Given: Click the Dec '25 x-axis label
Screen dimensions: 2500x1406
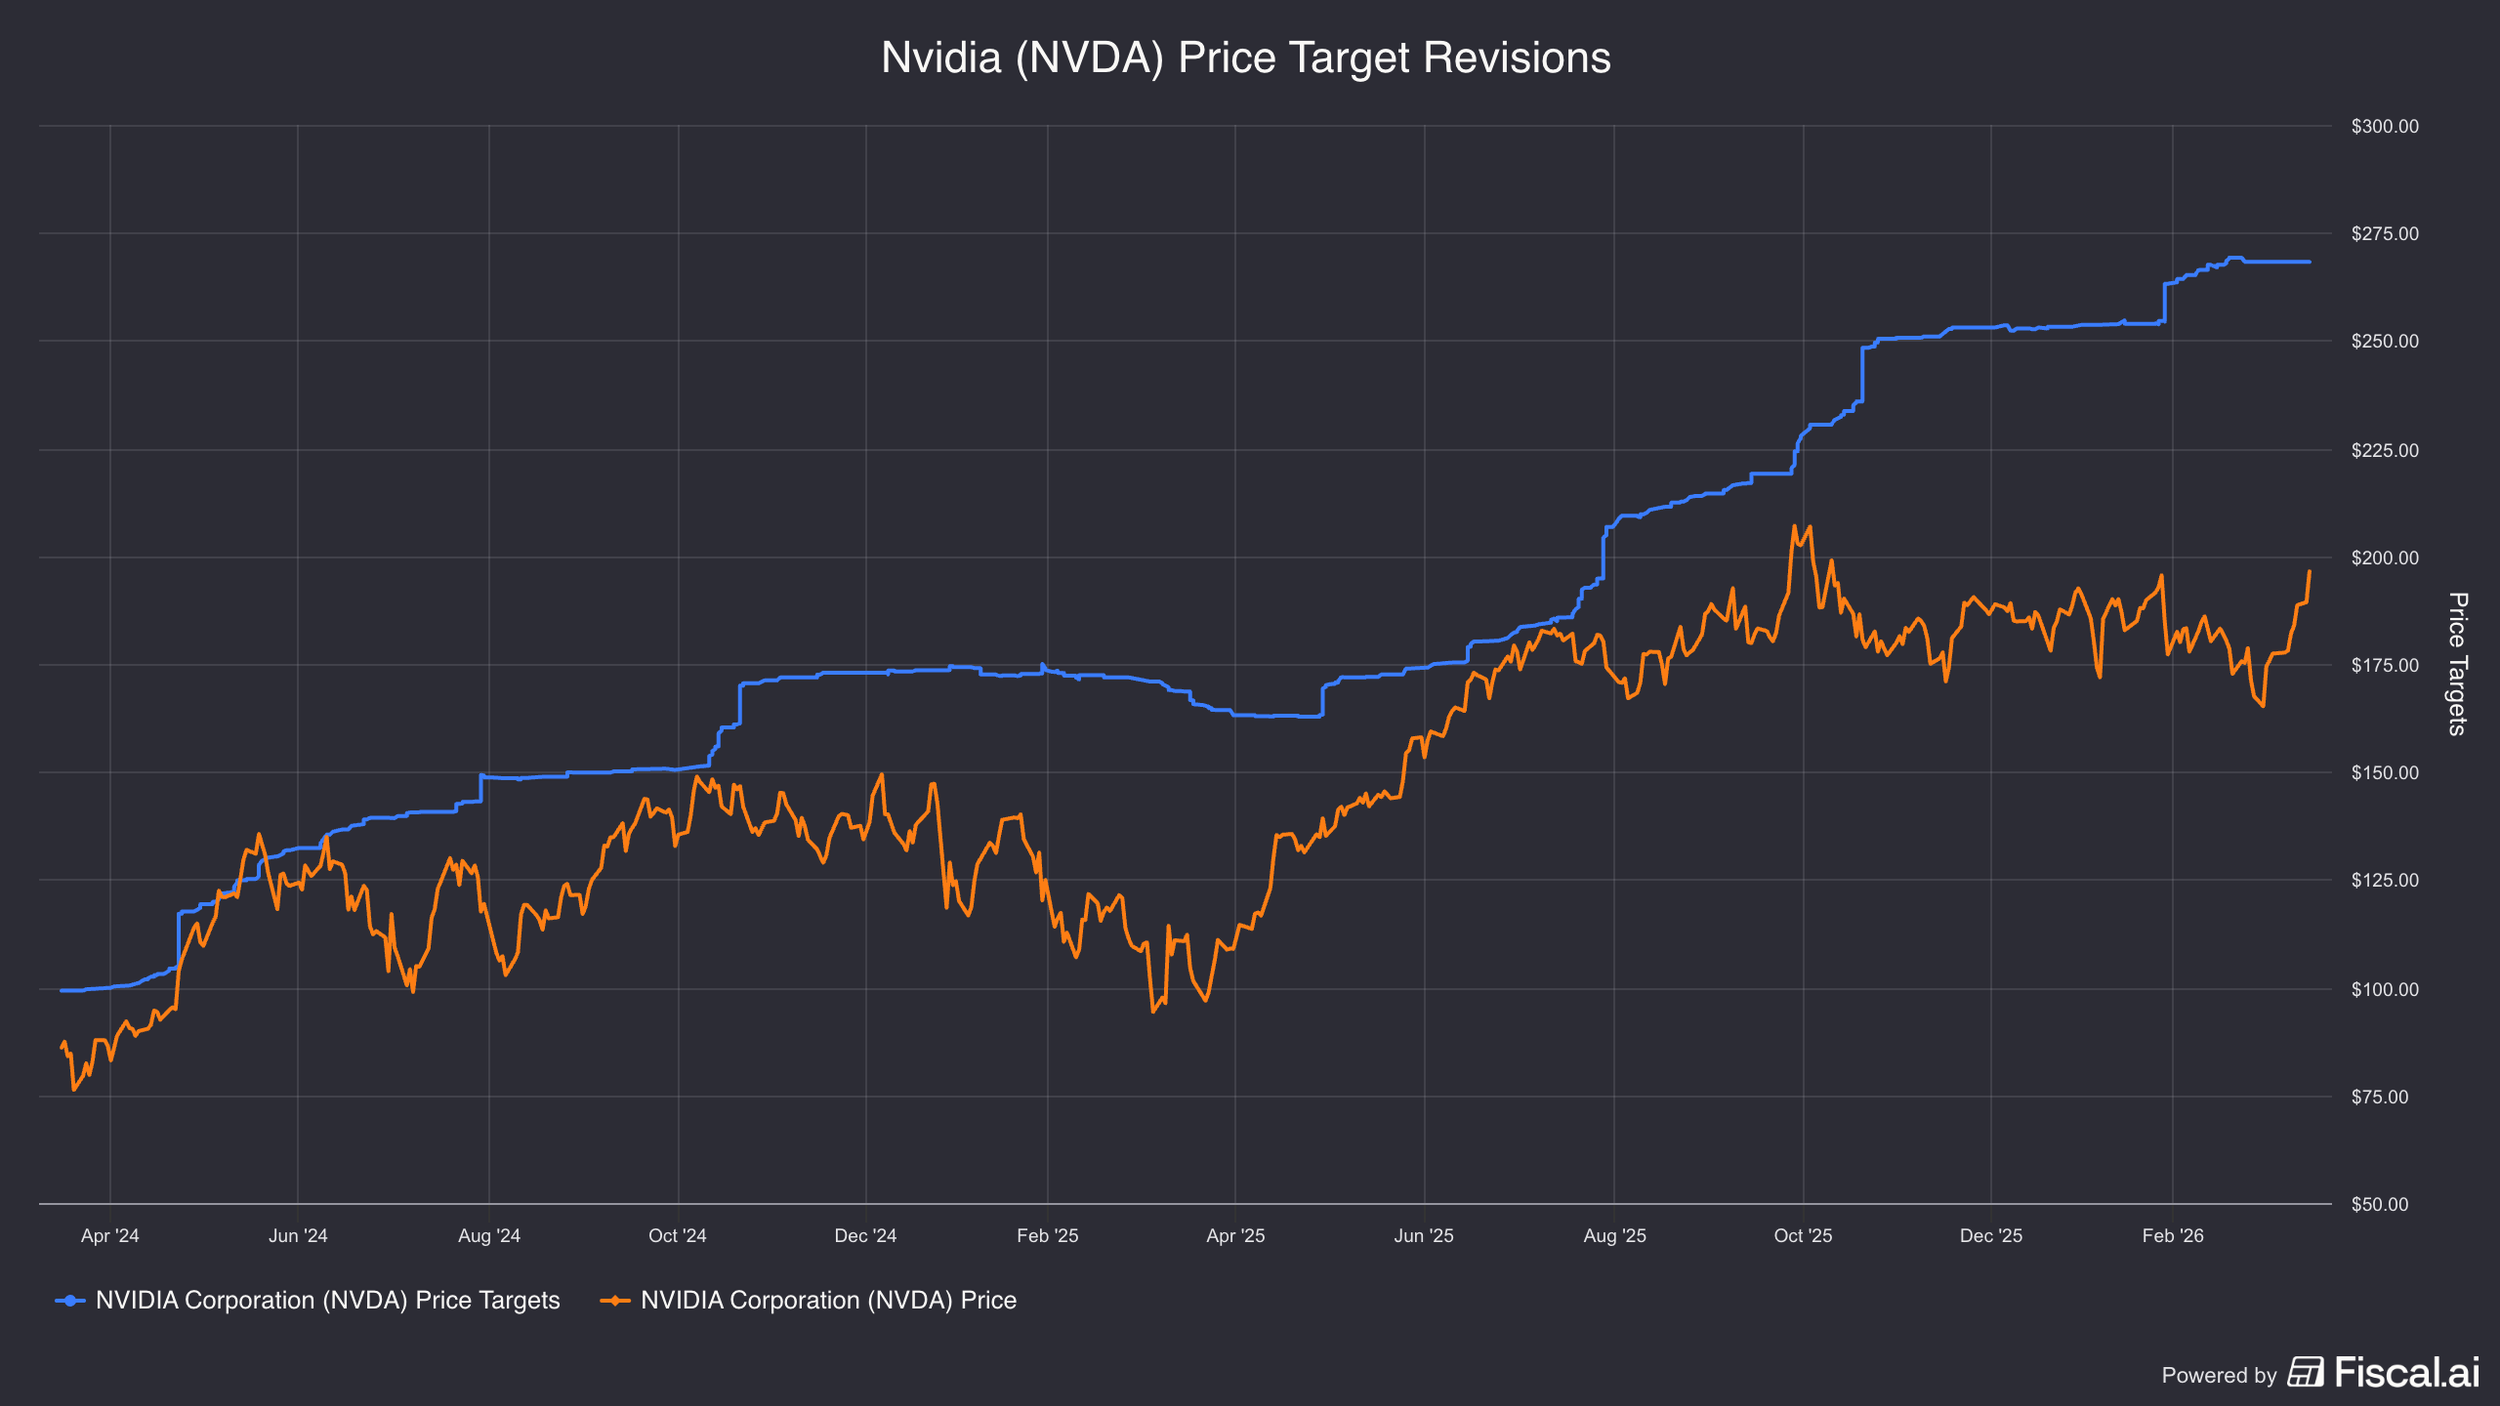Looking at the screenshot, I should pos(1990,1236).
